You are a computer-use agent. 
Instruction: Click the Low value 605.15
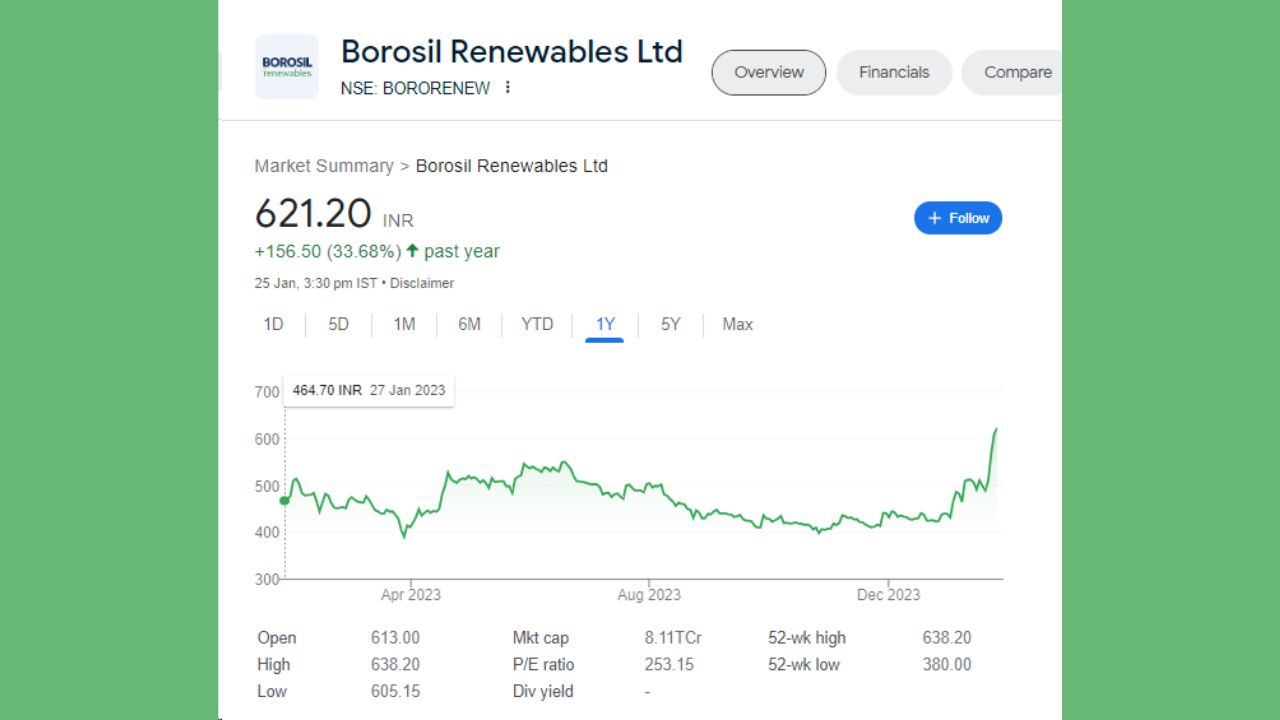[x=395, y=692]
